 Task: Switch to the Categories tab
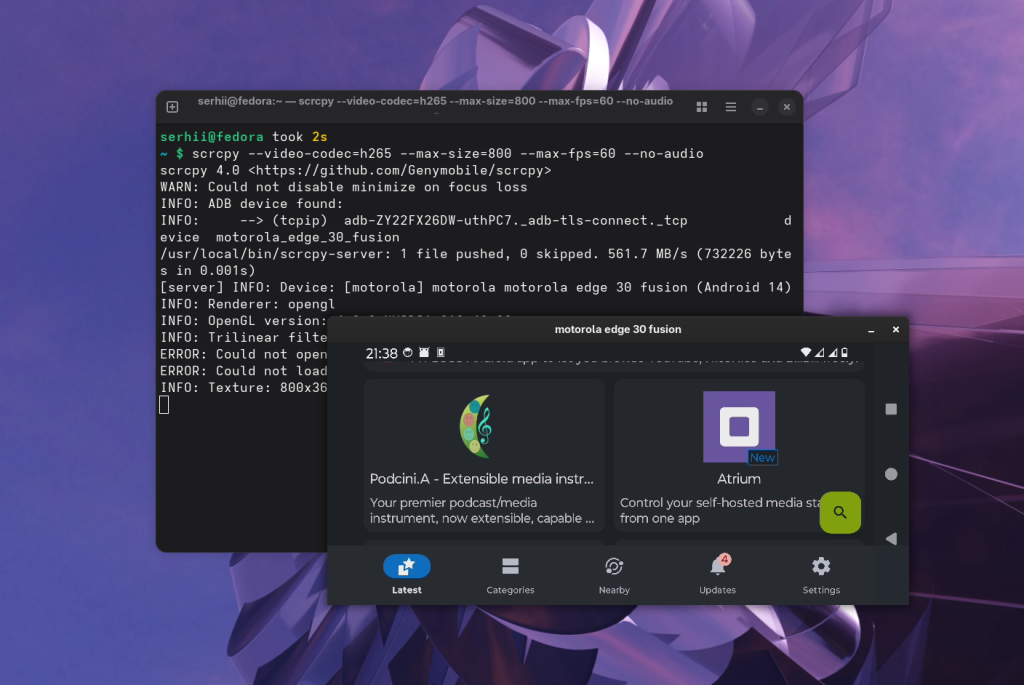pyautogui.click(x=510, y=575)
